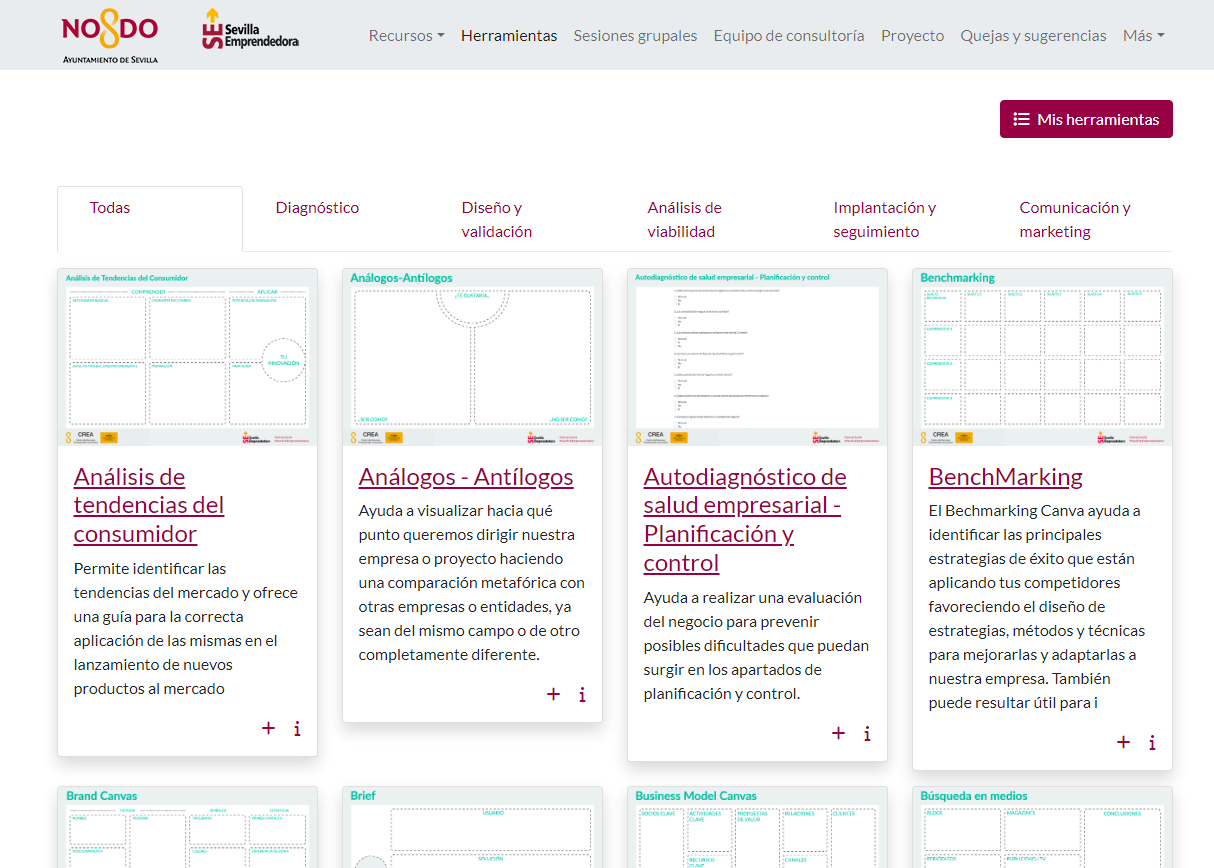The height and width of the screenshot is (868, 1214).
Task: Open the info icon on the Autodiagnóstico card
Action: click(867, 733)
